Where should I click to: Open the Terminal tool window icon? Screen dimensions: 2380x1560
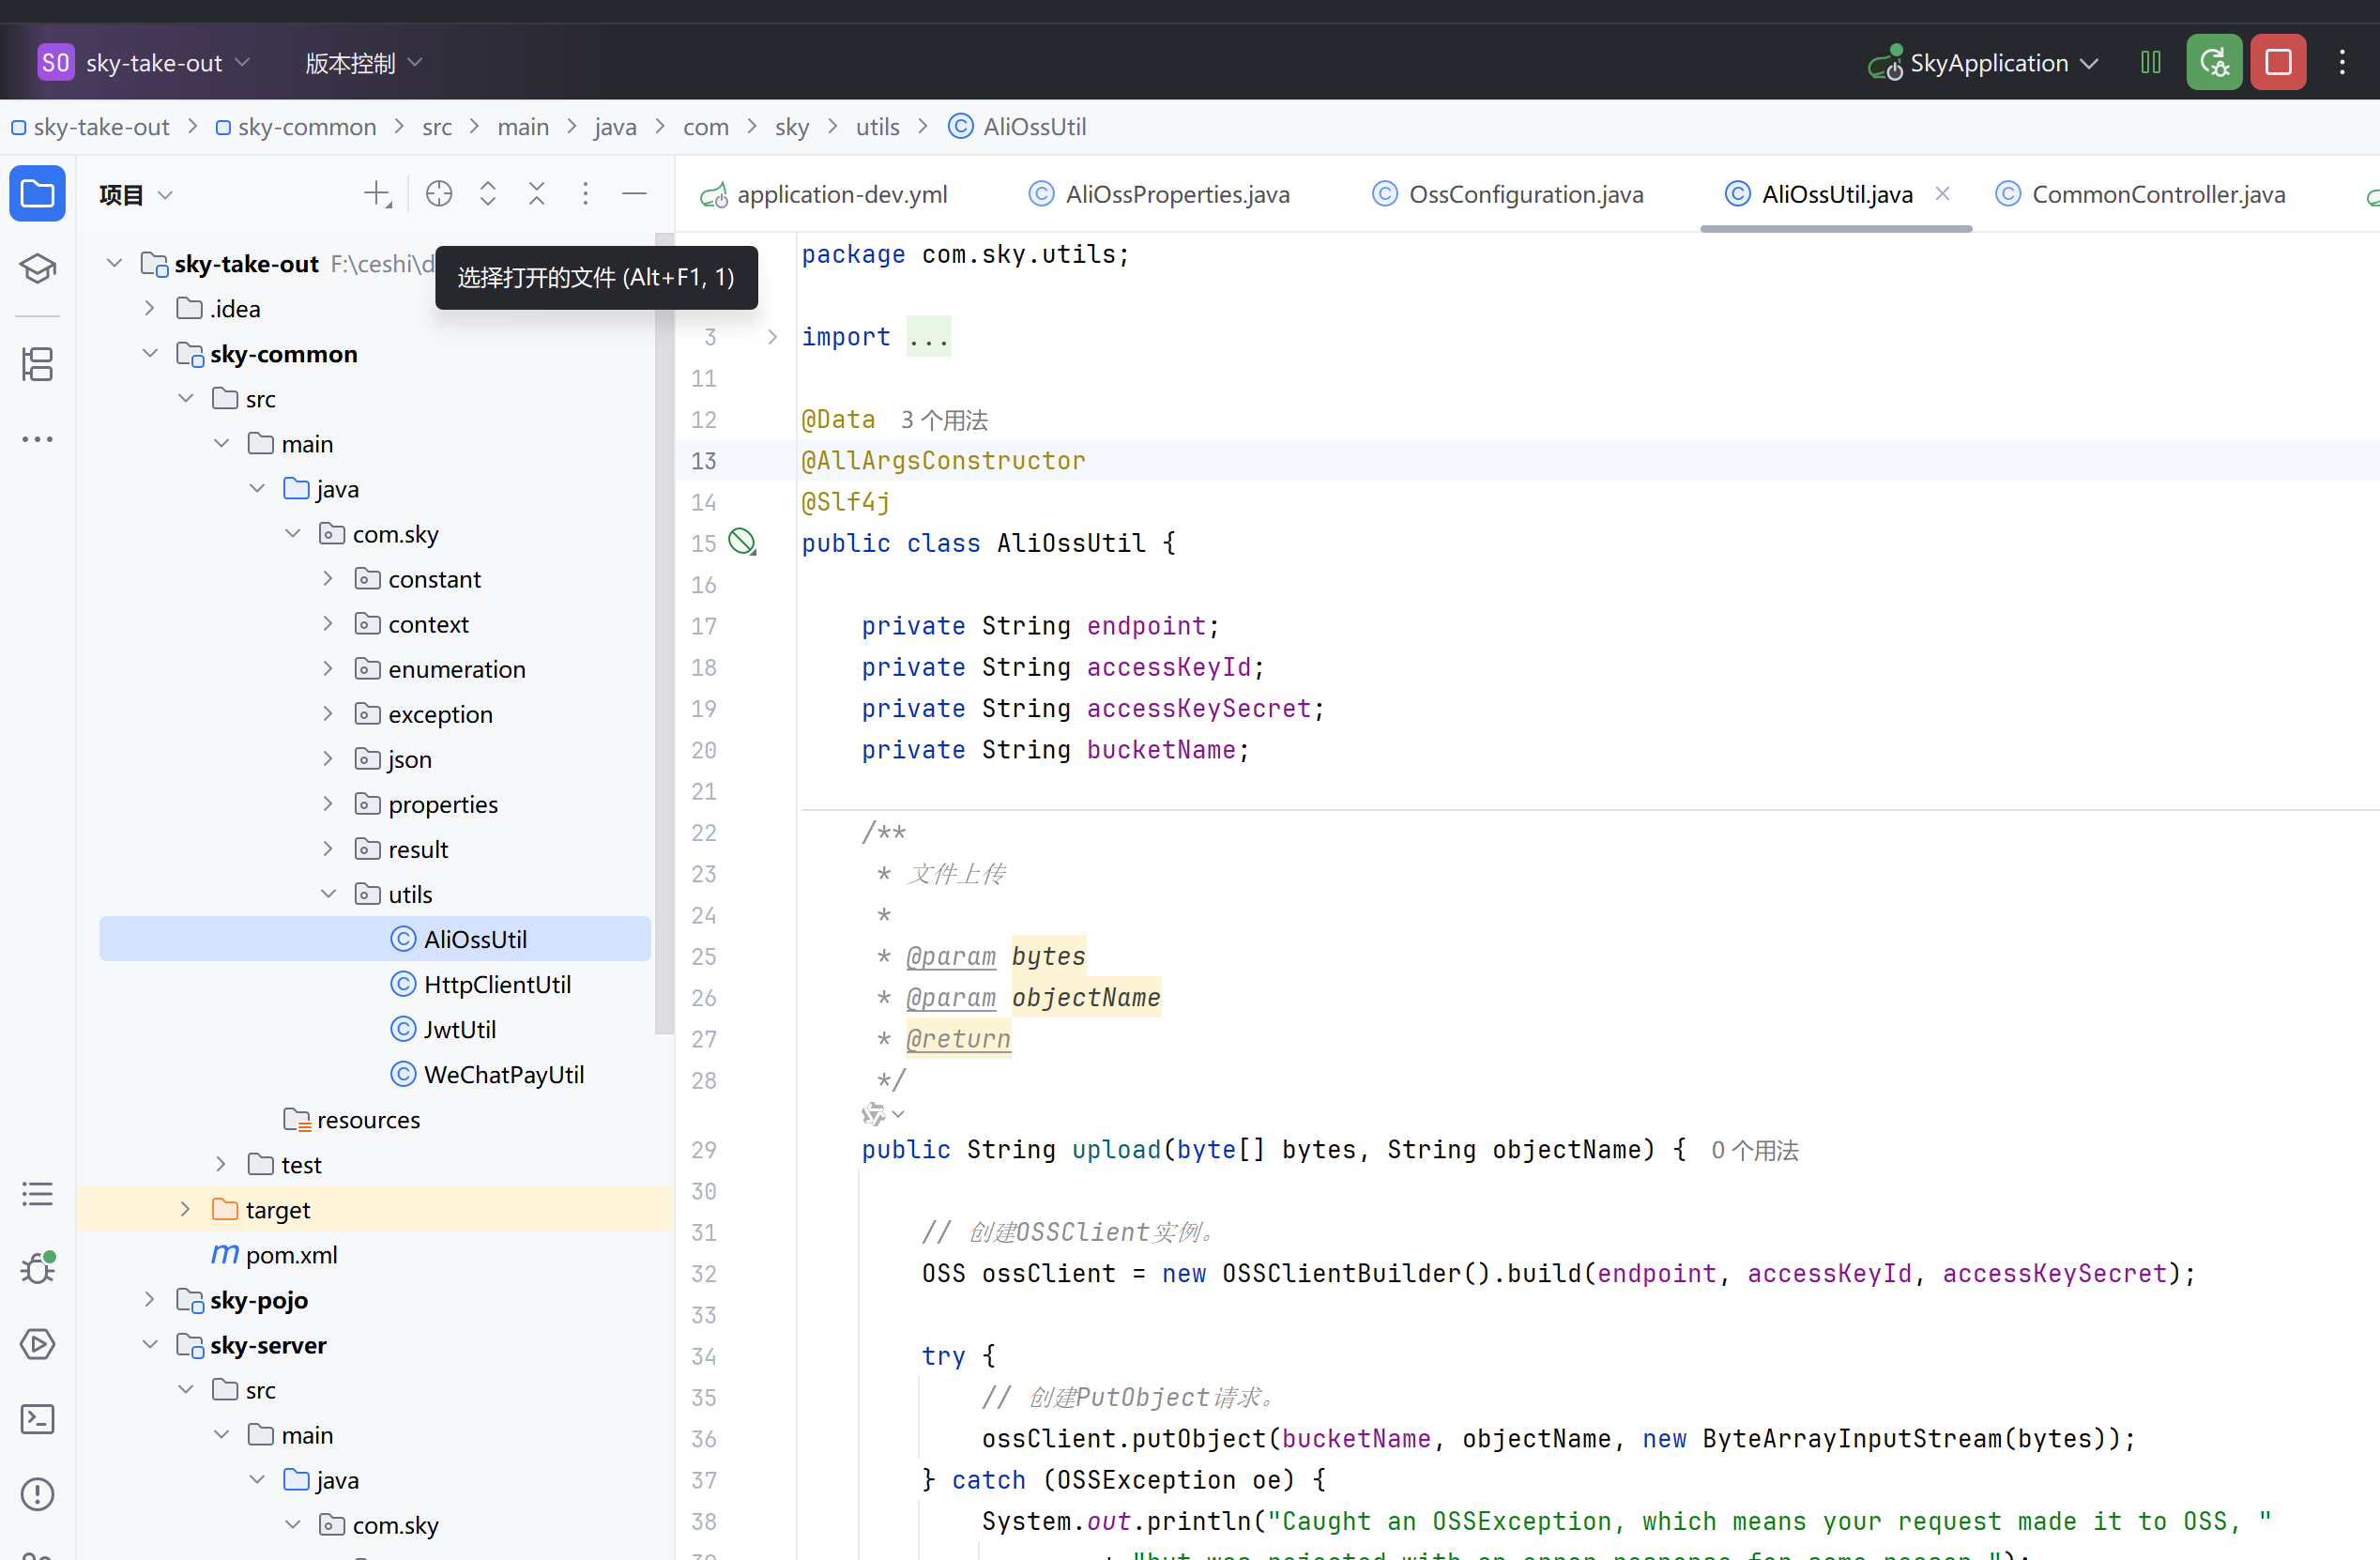point(37,1418)
